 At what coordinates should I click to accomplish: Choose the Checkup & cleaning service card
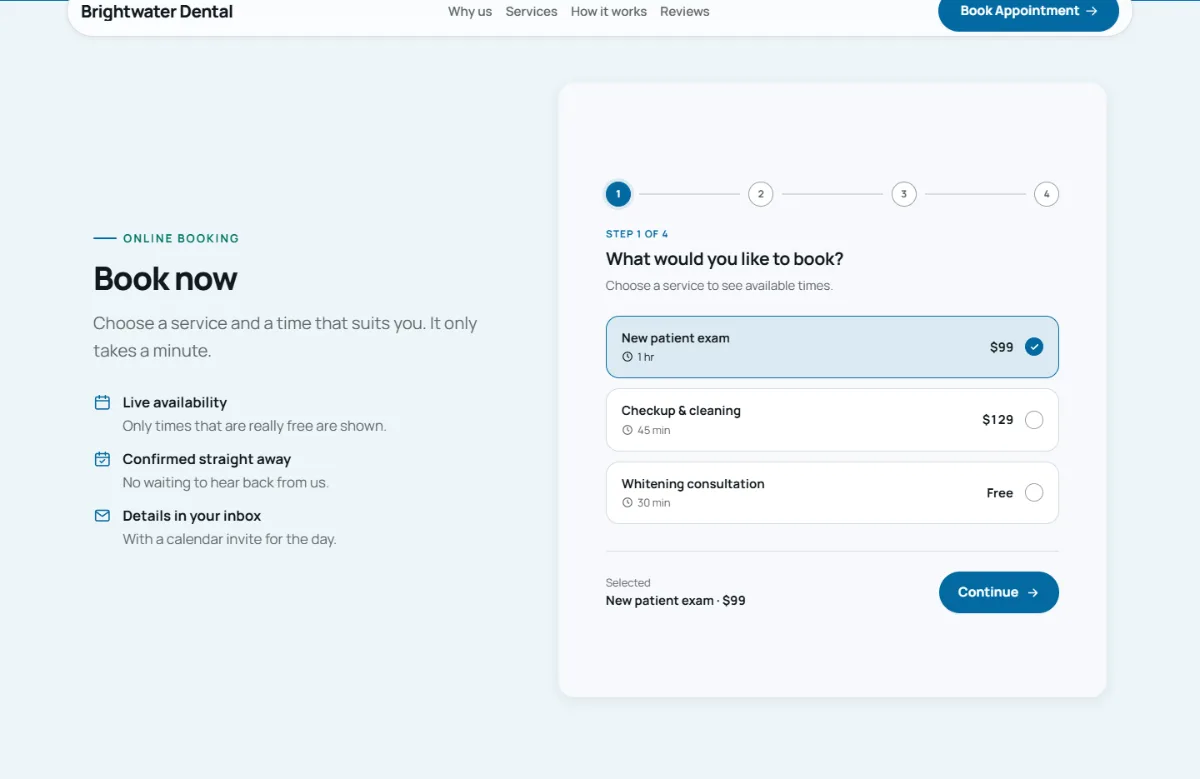click(x=832, y=420)
